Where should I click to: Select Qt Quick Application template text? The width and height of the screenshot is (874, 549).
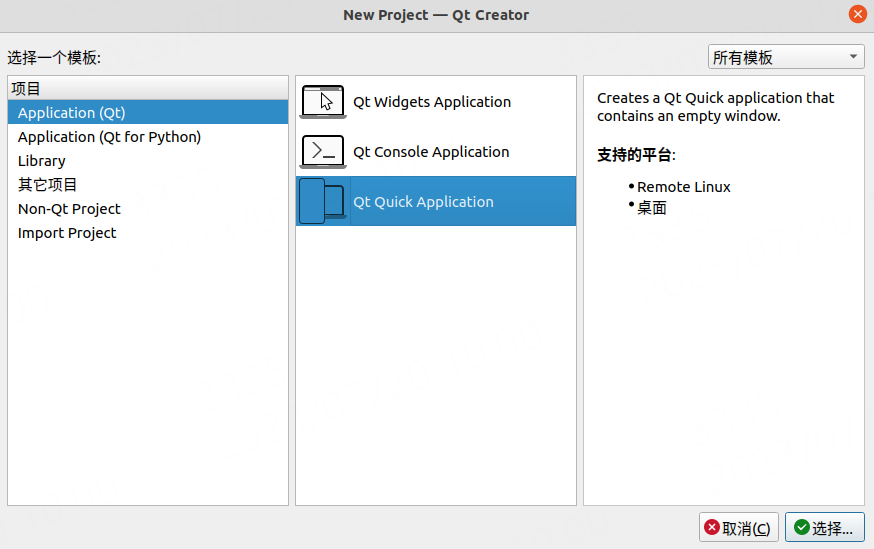pyautogui.click(x=423, y=202)
